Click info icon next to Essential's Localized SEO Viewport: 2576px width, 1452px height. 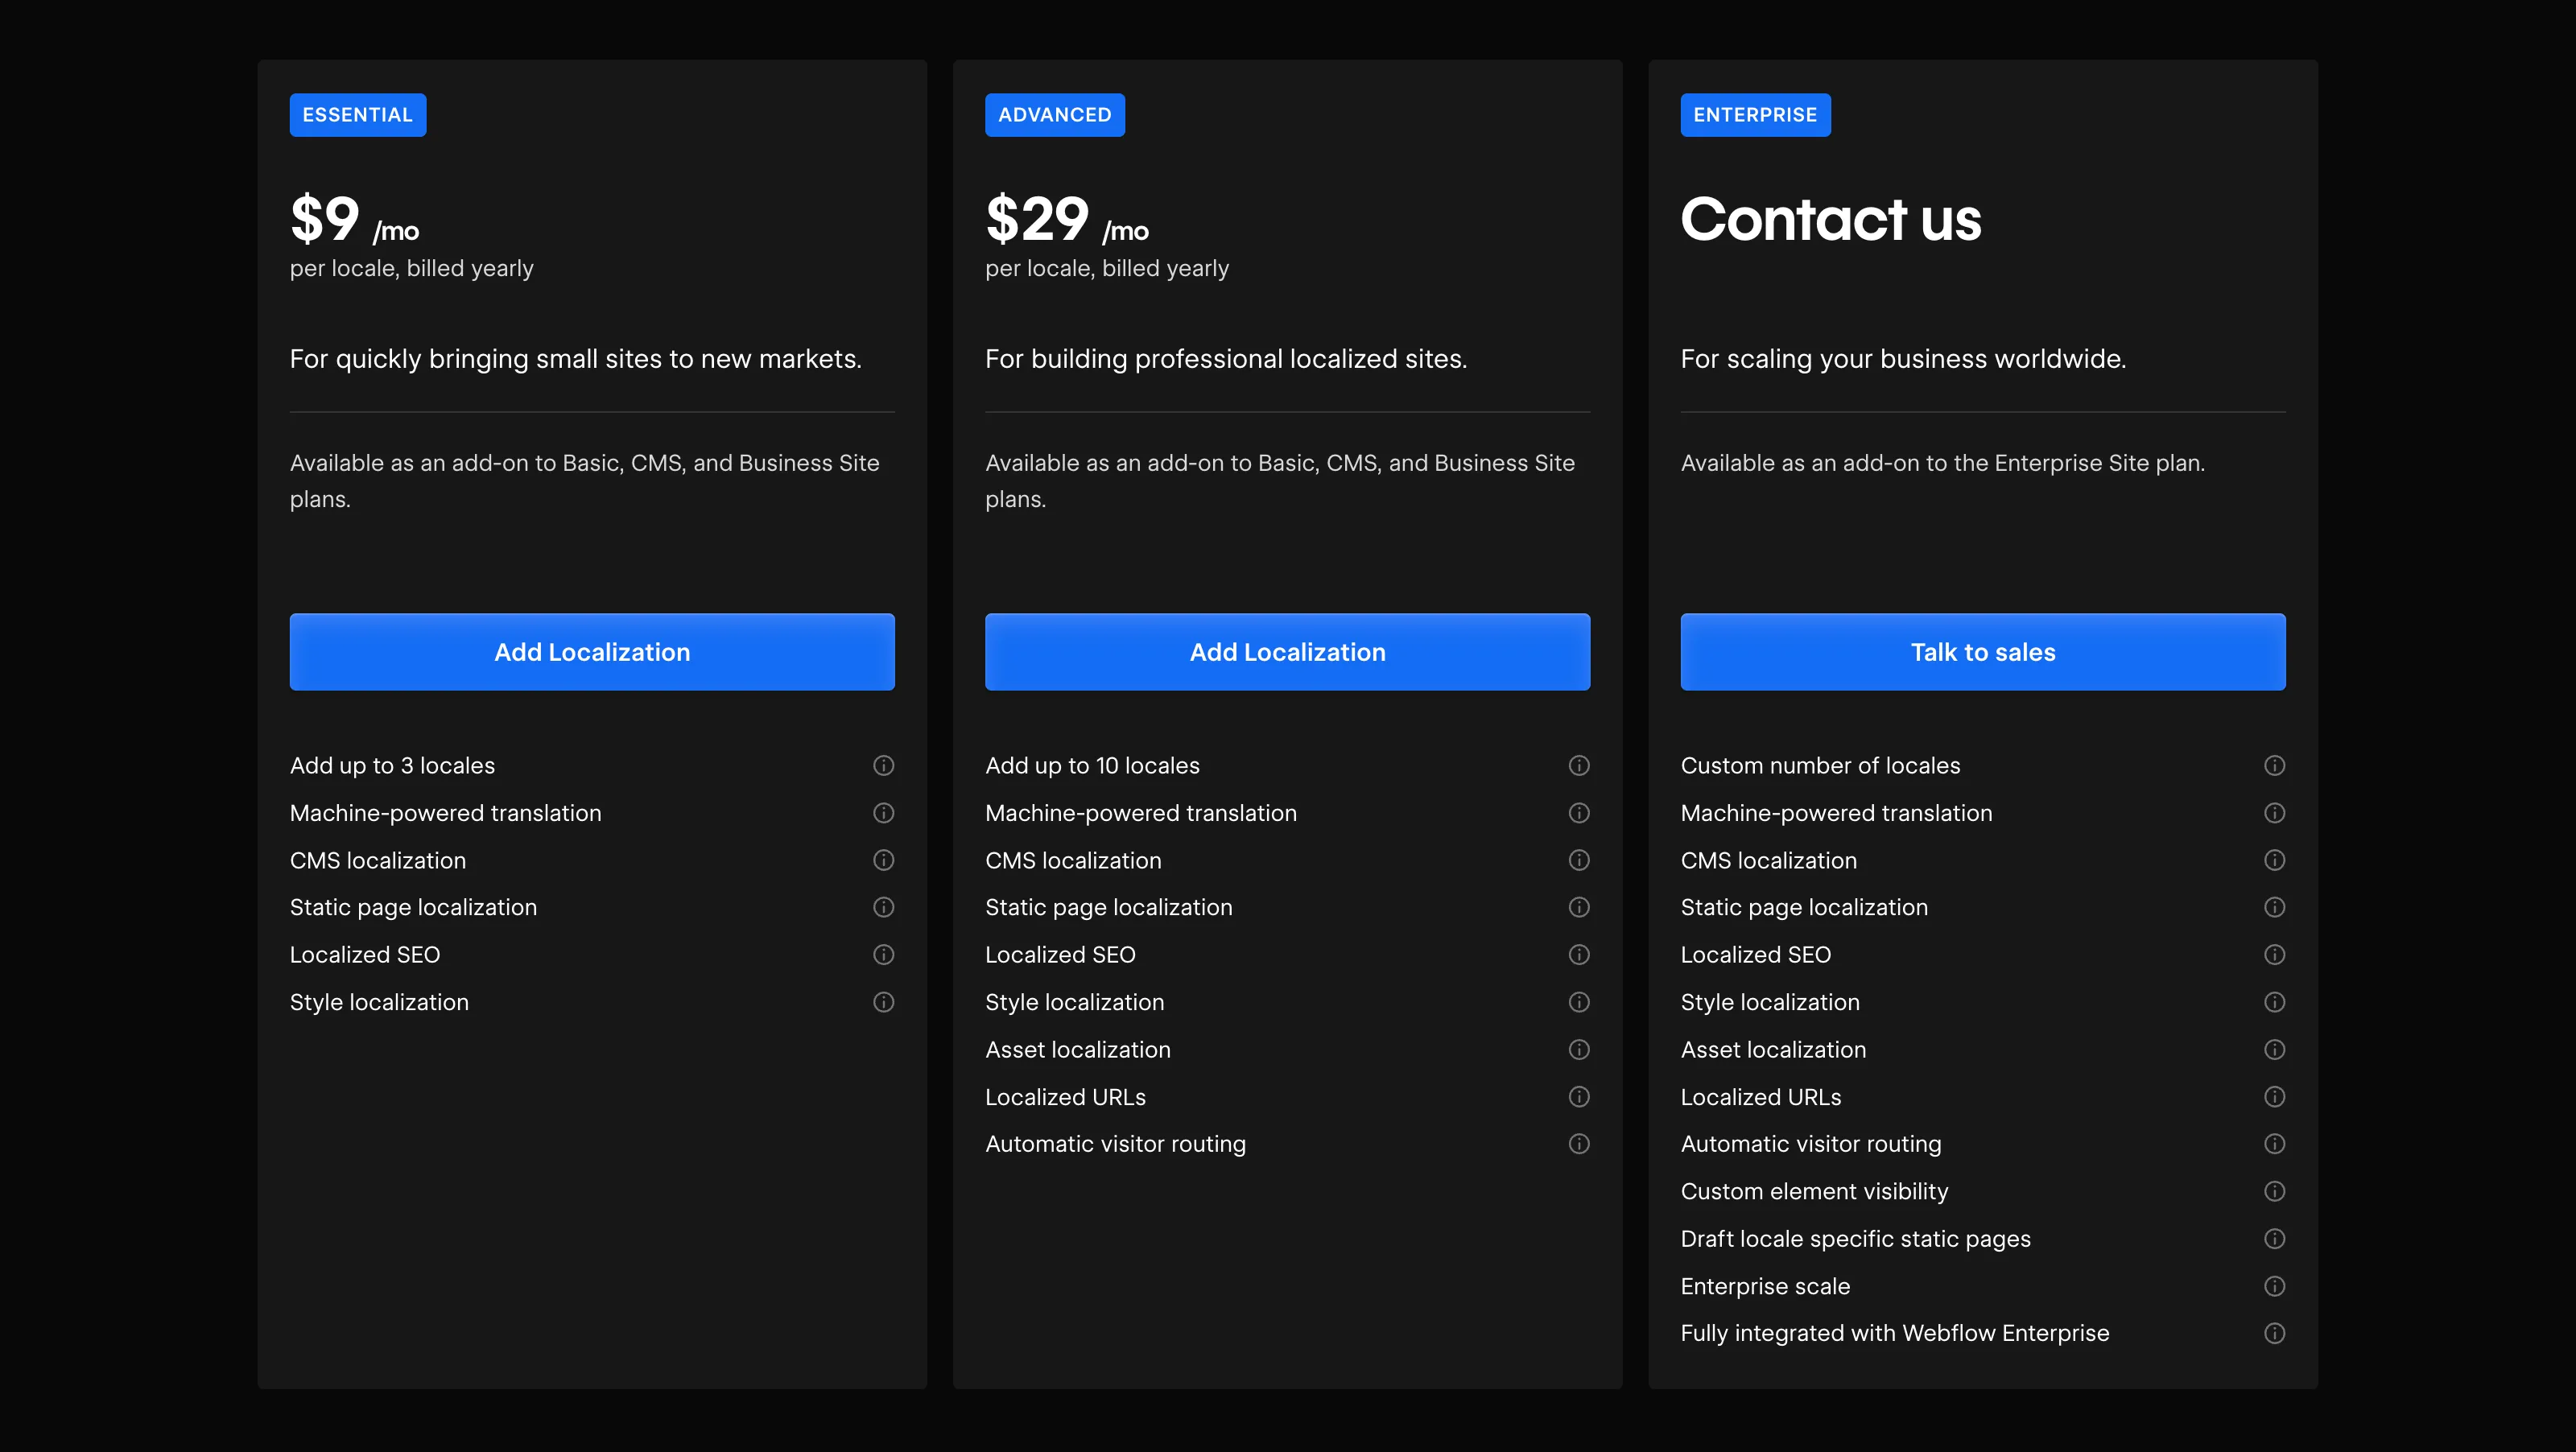[883, 954]
